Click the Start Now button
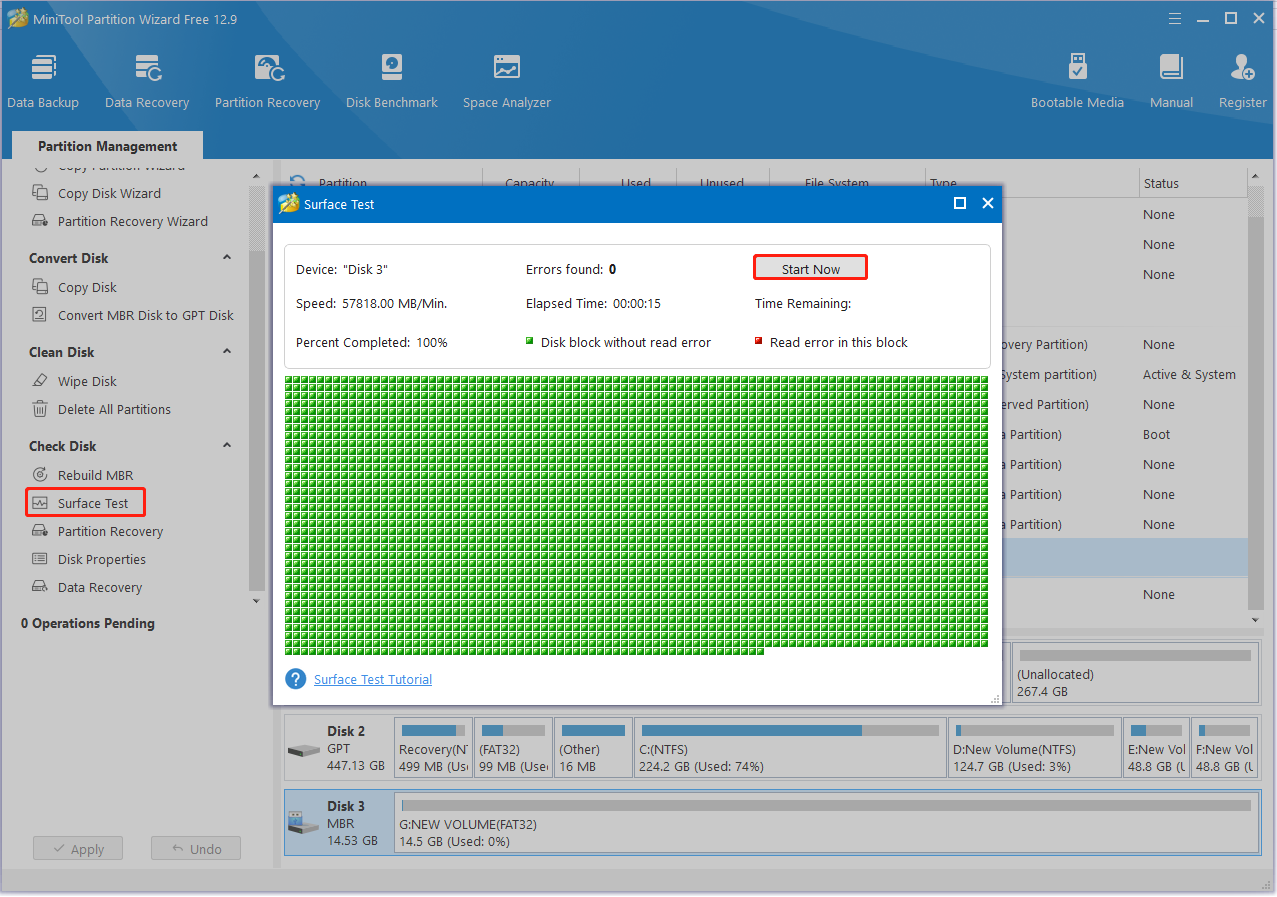Viewport: 1277px width, 897px height. click(x=811, y=268)
